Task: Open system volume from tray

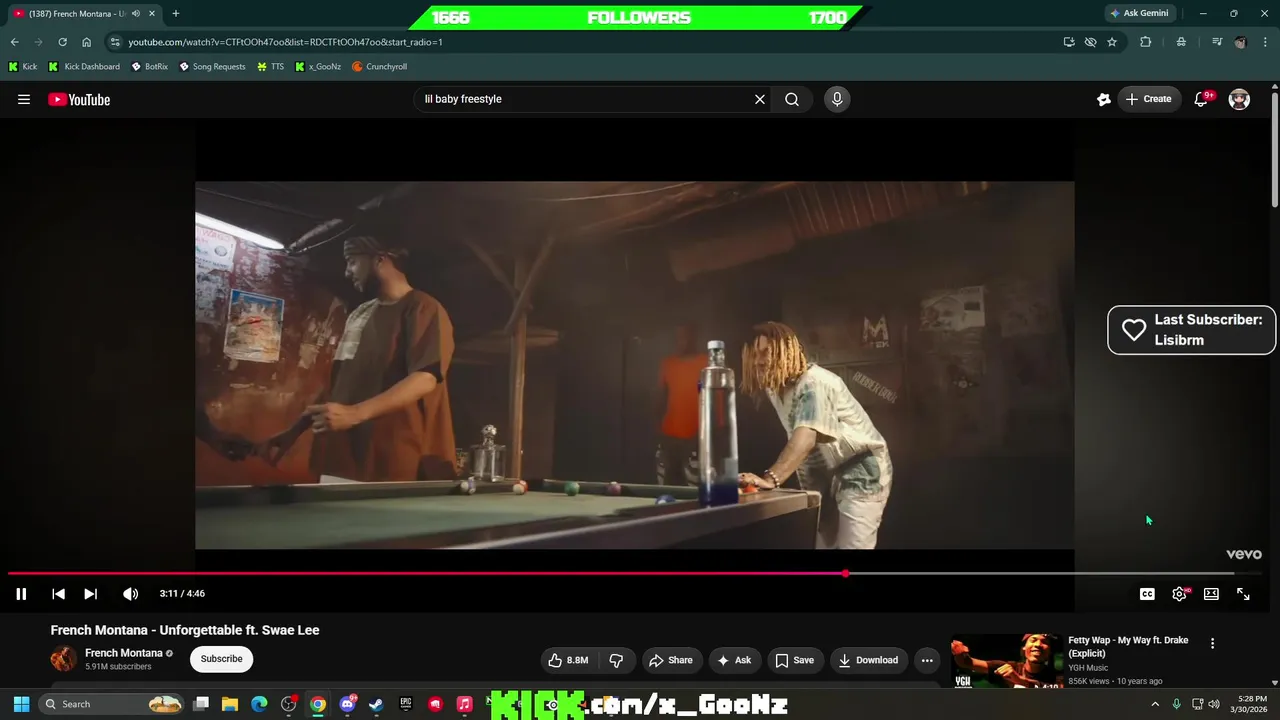Action: pos(1214,704)
